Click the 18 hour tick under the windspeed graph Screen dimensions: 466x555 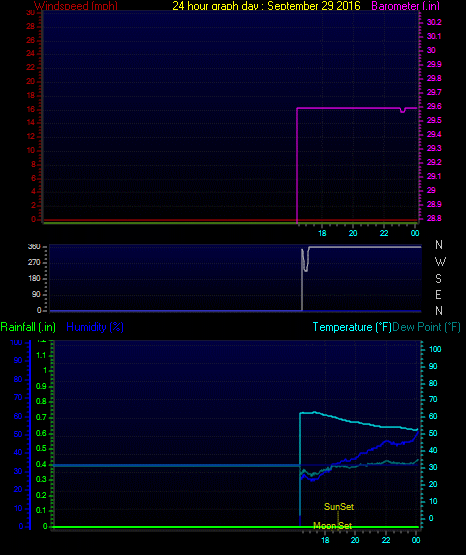pos(322,233)
